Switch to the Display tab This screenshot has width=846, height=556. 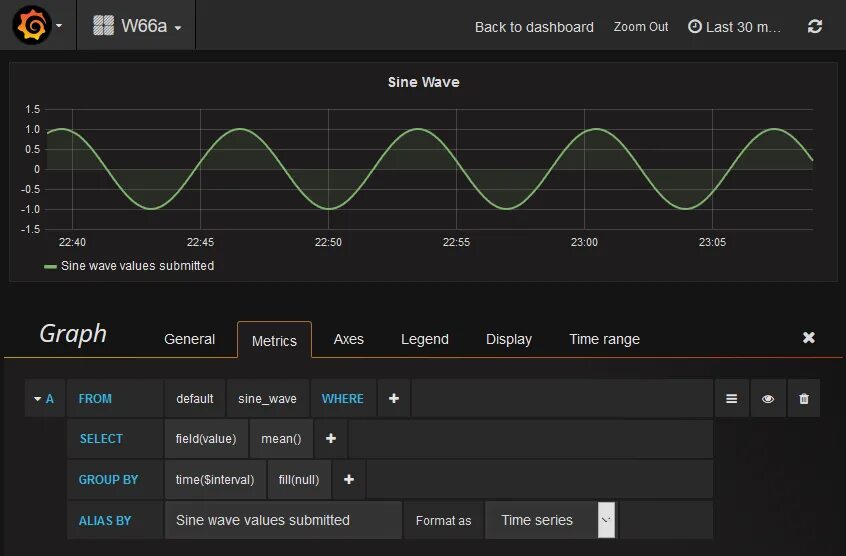[509, 339]
